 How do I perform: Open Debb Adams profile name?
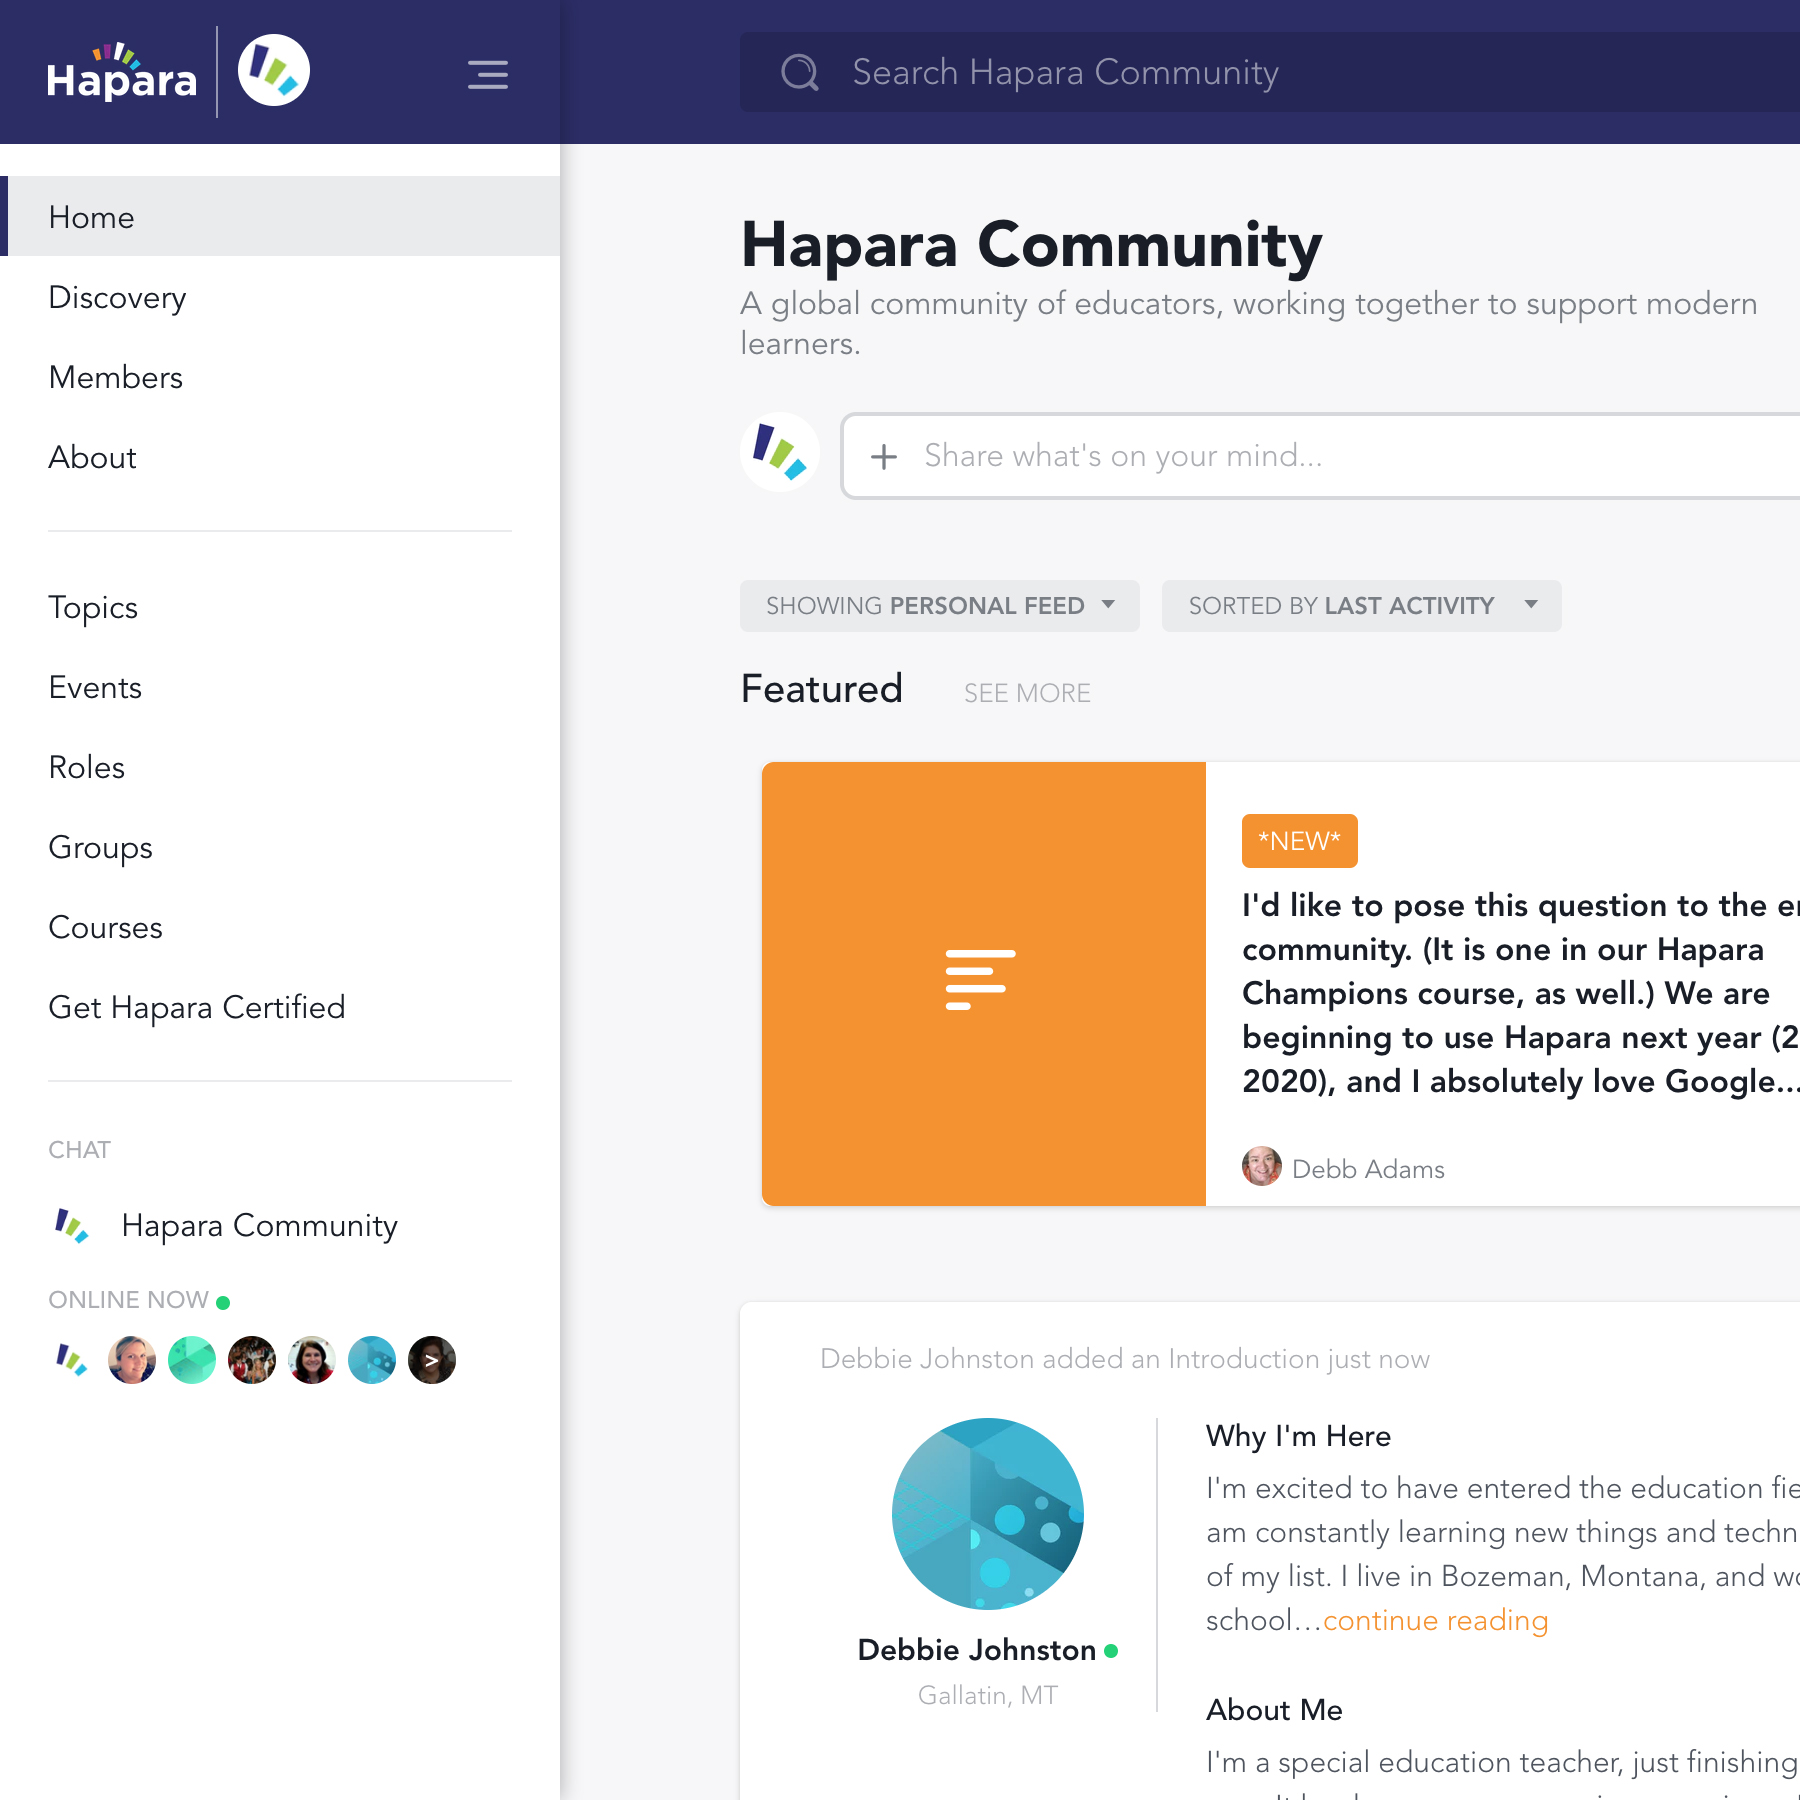pyautogui.click(x=1368, y=1169)
